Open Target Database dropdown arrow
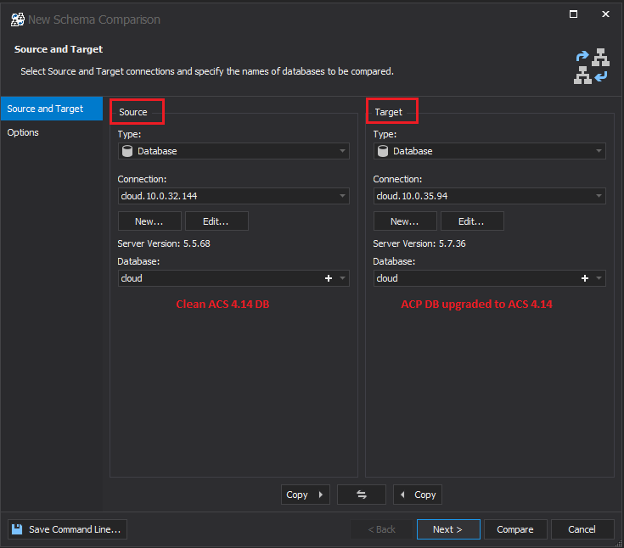Viewport: 624px width, 548px height. pyautogui.click(x=599, y=278)
